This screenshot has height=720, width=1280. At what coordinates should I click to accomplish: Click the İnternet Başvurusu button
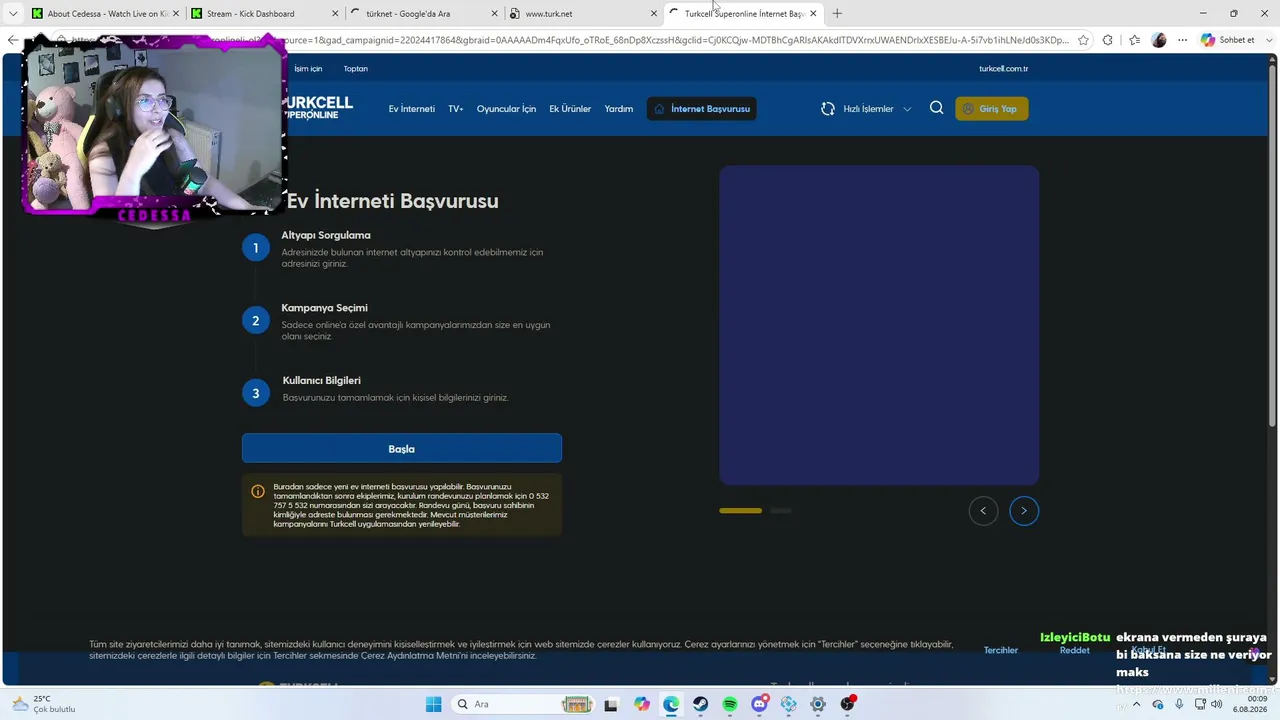(701, 109)
